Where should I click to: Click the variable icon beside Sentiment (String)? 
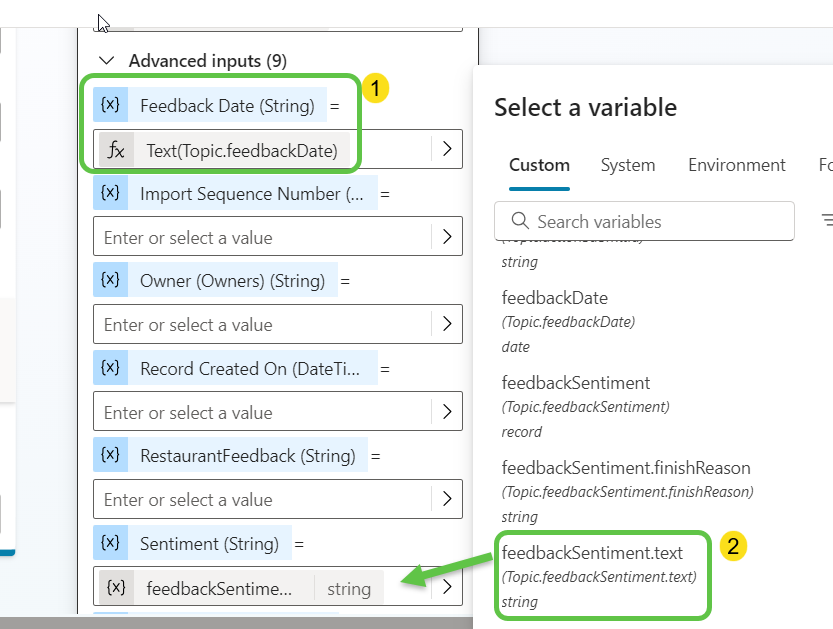click(x=111, y=543)
